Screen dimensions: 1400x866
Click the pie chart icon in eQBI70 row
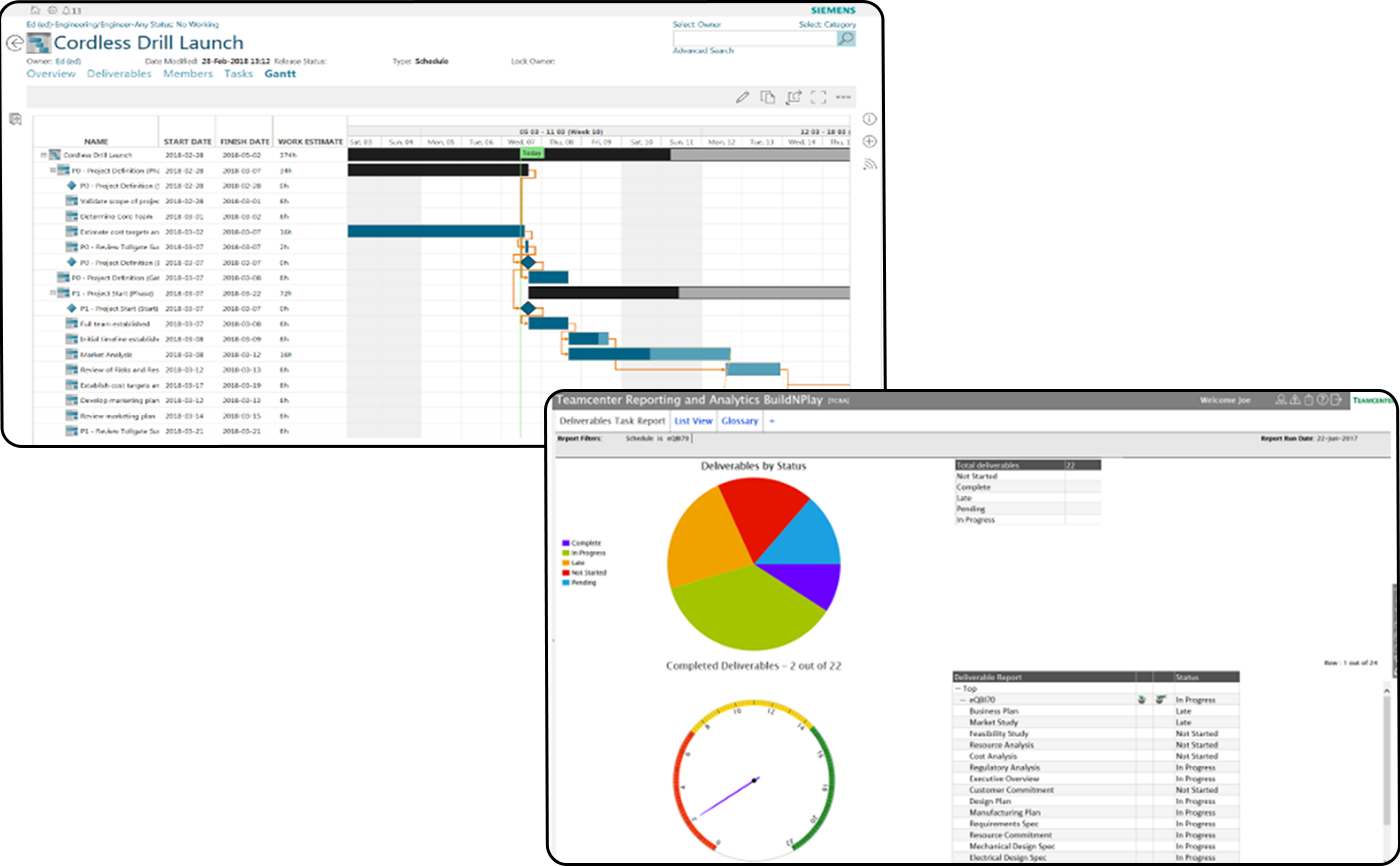(x=1142, y=700)
